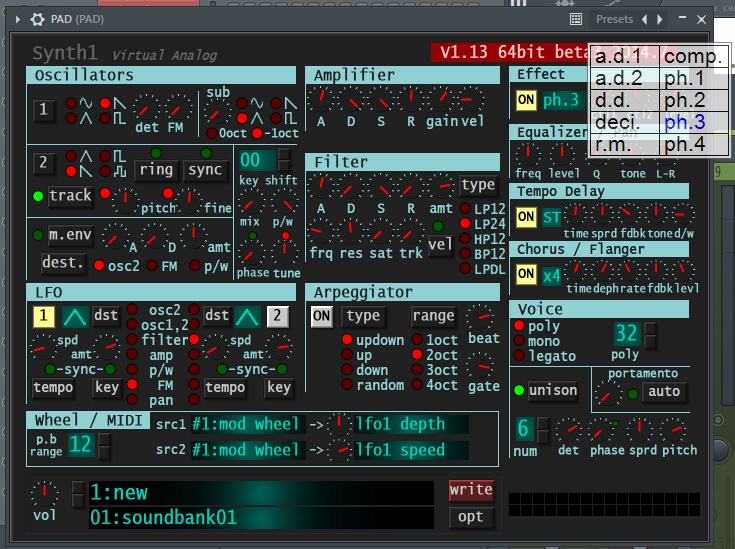Go to next preset arrow
This screenshot has height=549, width=735.
(660, 19)
